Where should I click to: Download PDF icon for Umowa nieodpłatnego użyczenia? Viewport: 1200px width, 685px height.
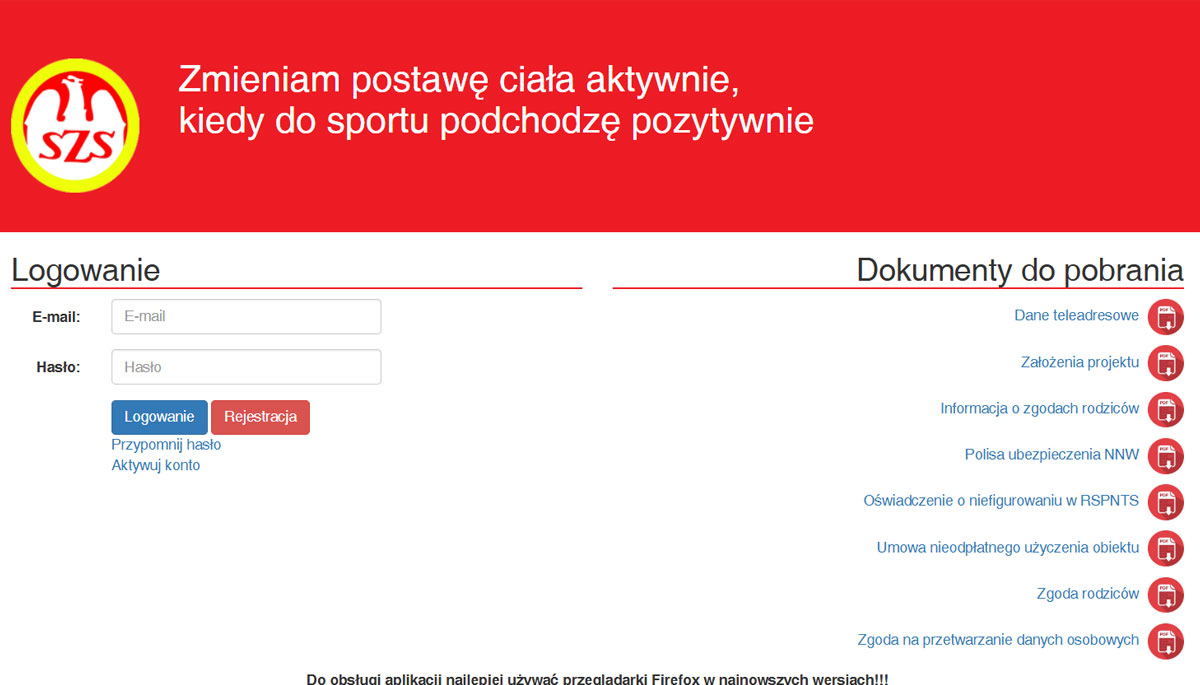pyautogui.click(x=1165, y=548)
